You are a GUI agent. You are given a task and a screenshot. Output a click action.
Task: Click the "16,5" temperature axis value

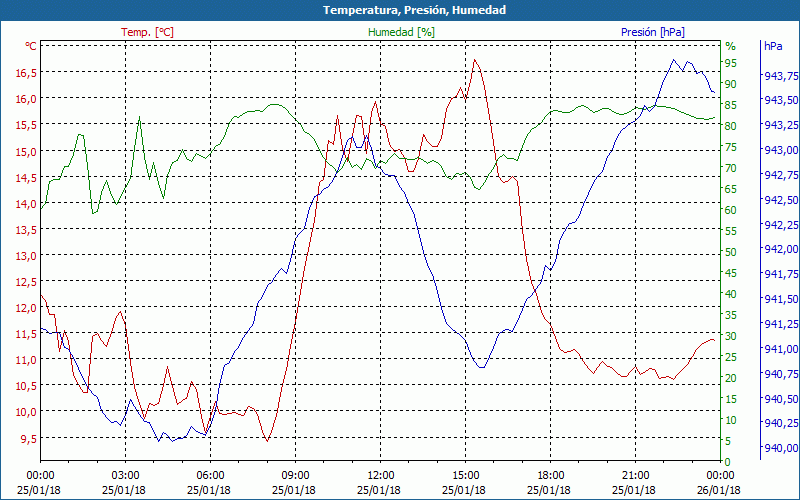(26, 73)
